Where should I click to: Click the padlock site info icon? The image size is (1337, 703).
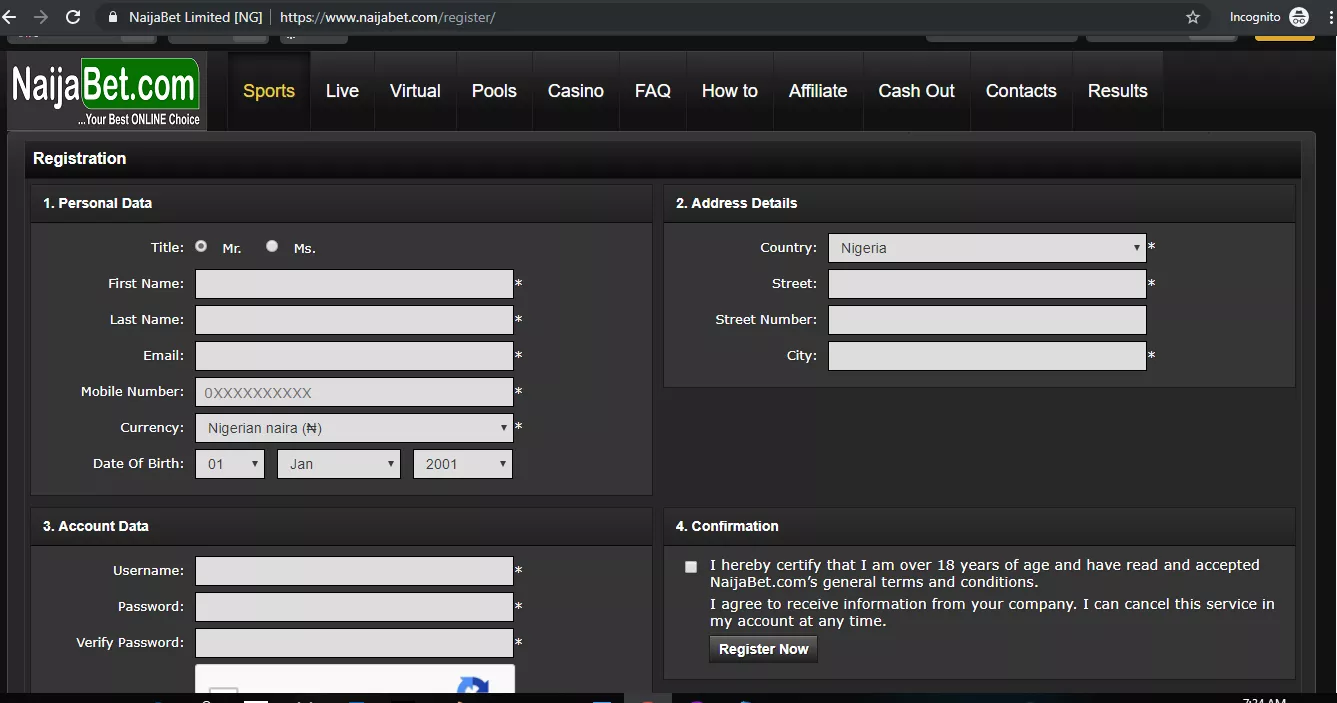click(111, 17)
